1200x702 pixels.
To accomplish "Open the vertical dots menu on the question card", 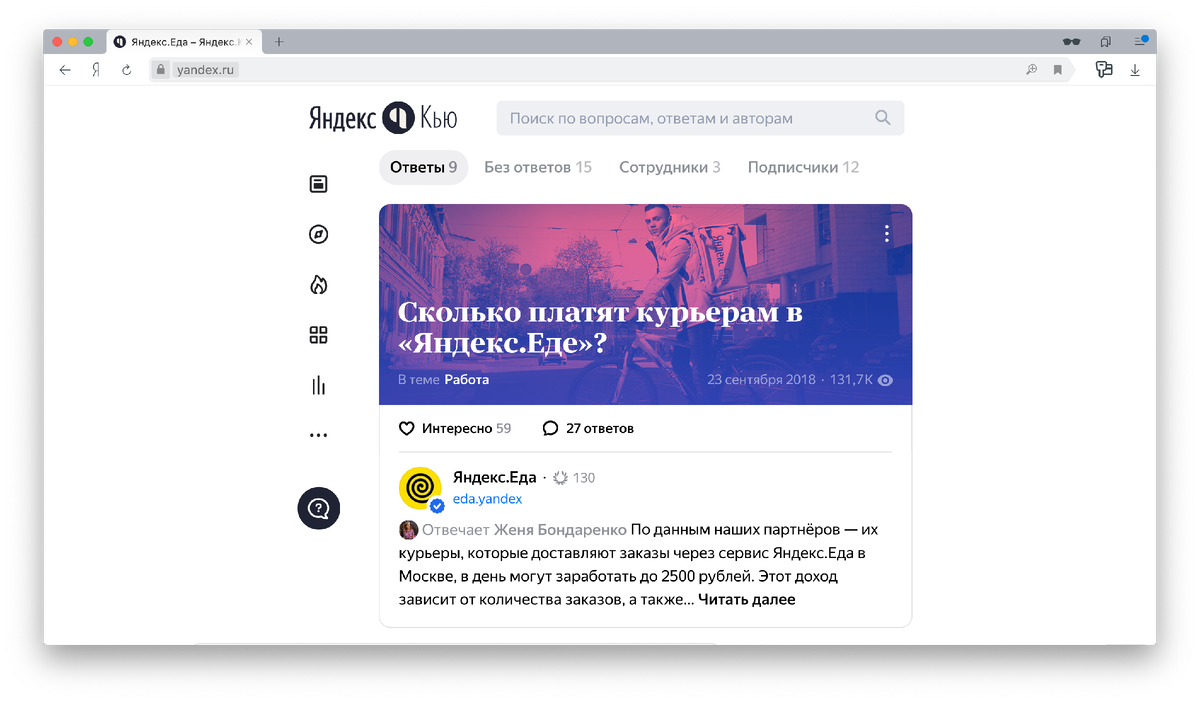I will click(887, 234).
